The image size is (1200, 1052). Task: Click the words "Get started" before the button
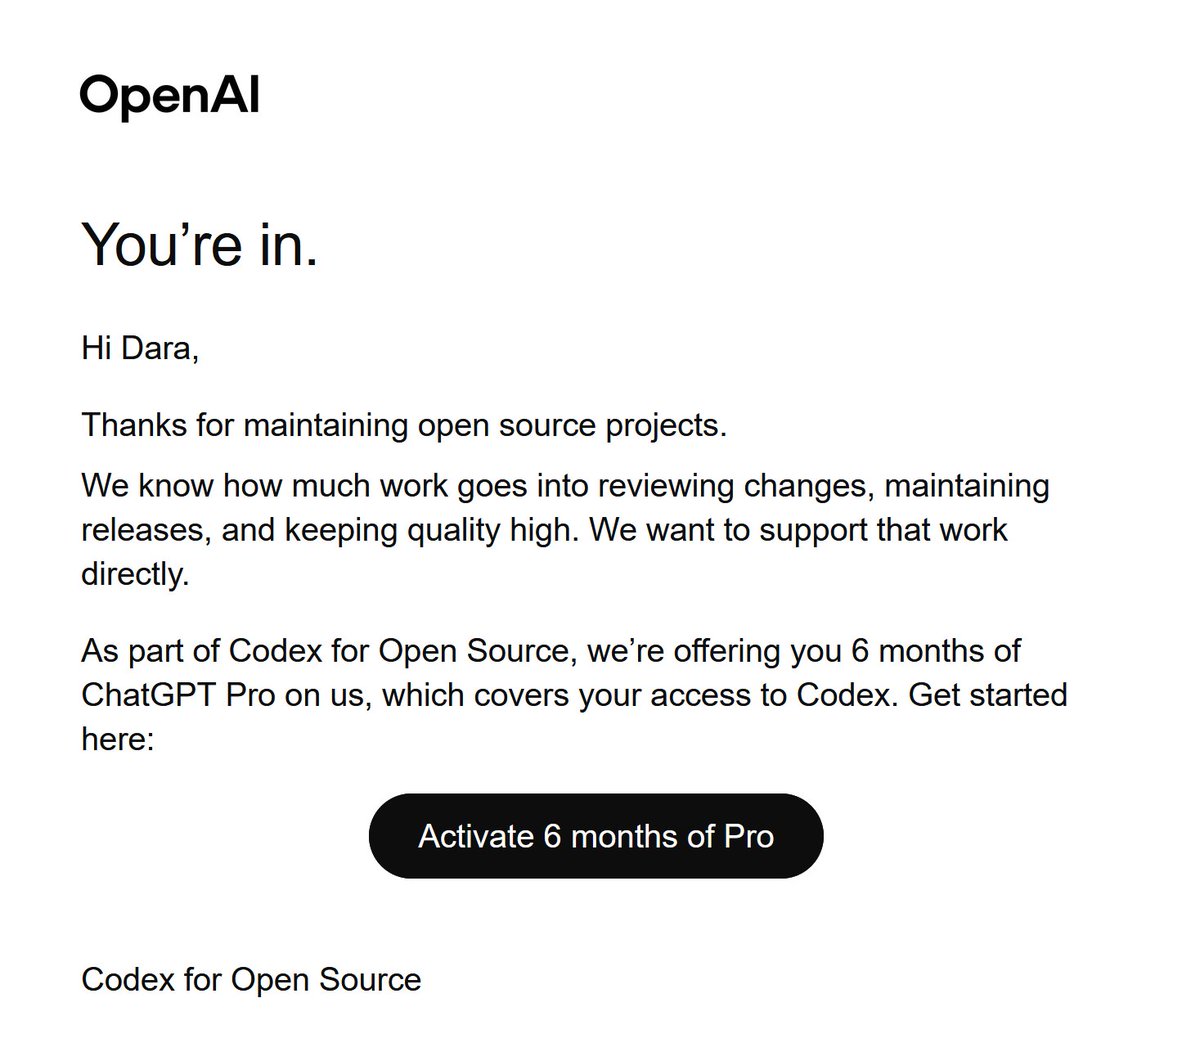(x=988, y=695)
